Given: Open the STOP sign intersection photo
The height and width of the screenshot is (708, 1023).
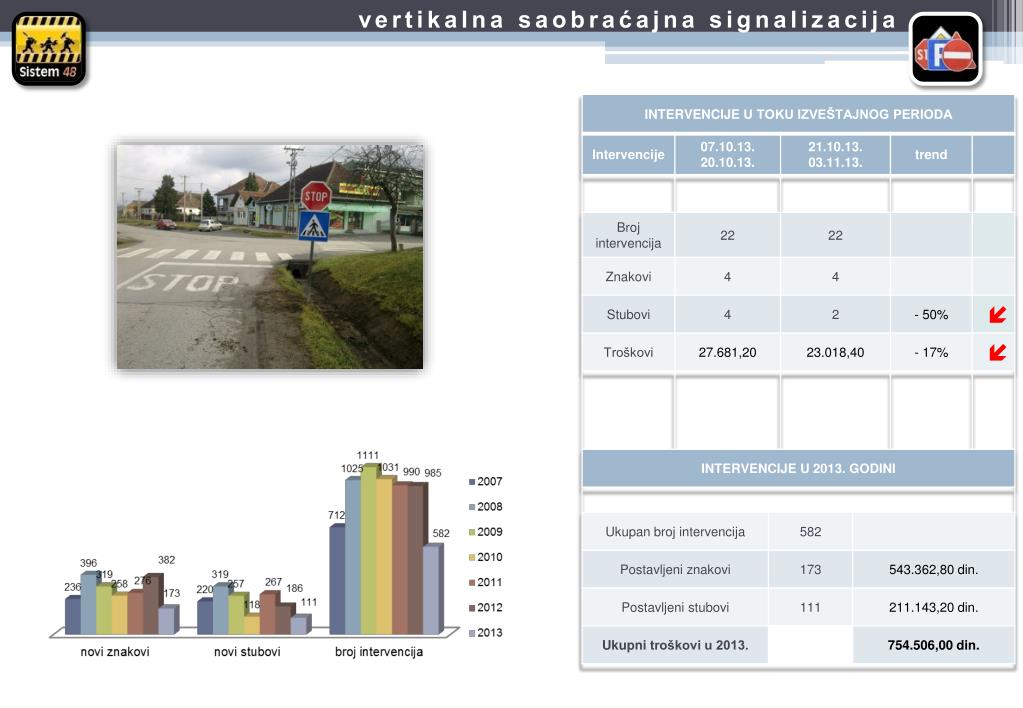Looking at the screenshot, I should pyautogui.click(x=270, y=256).
